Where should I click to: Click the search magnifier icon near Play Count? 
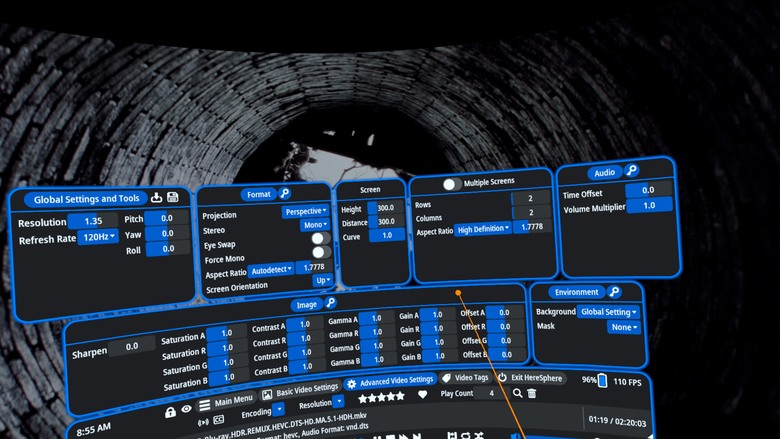pyautogui.click(x=517, y=393)
